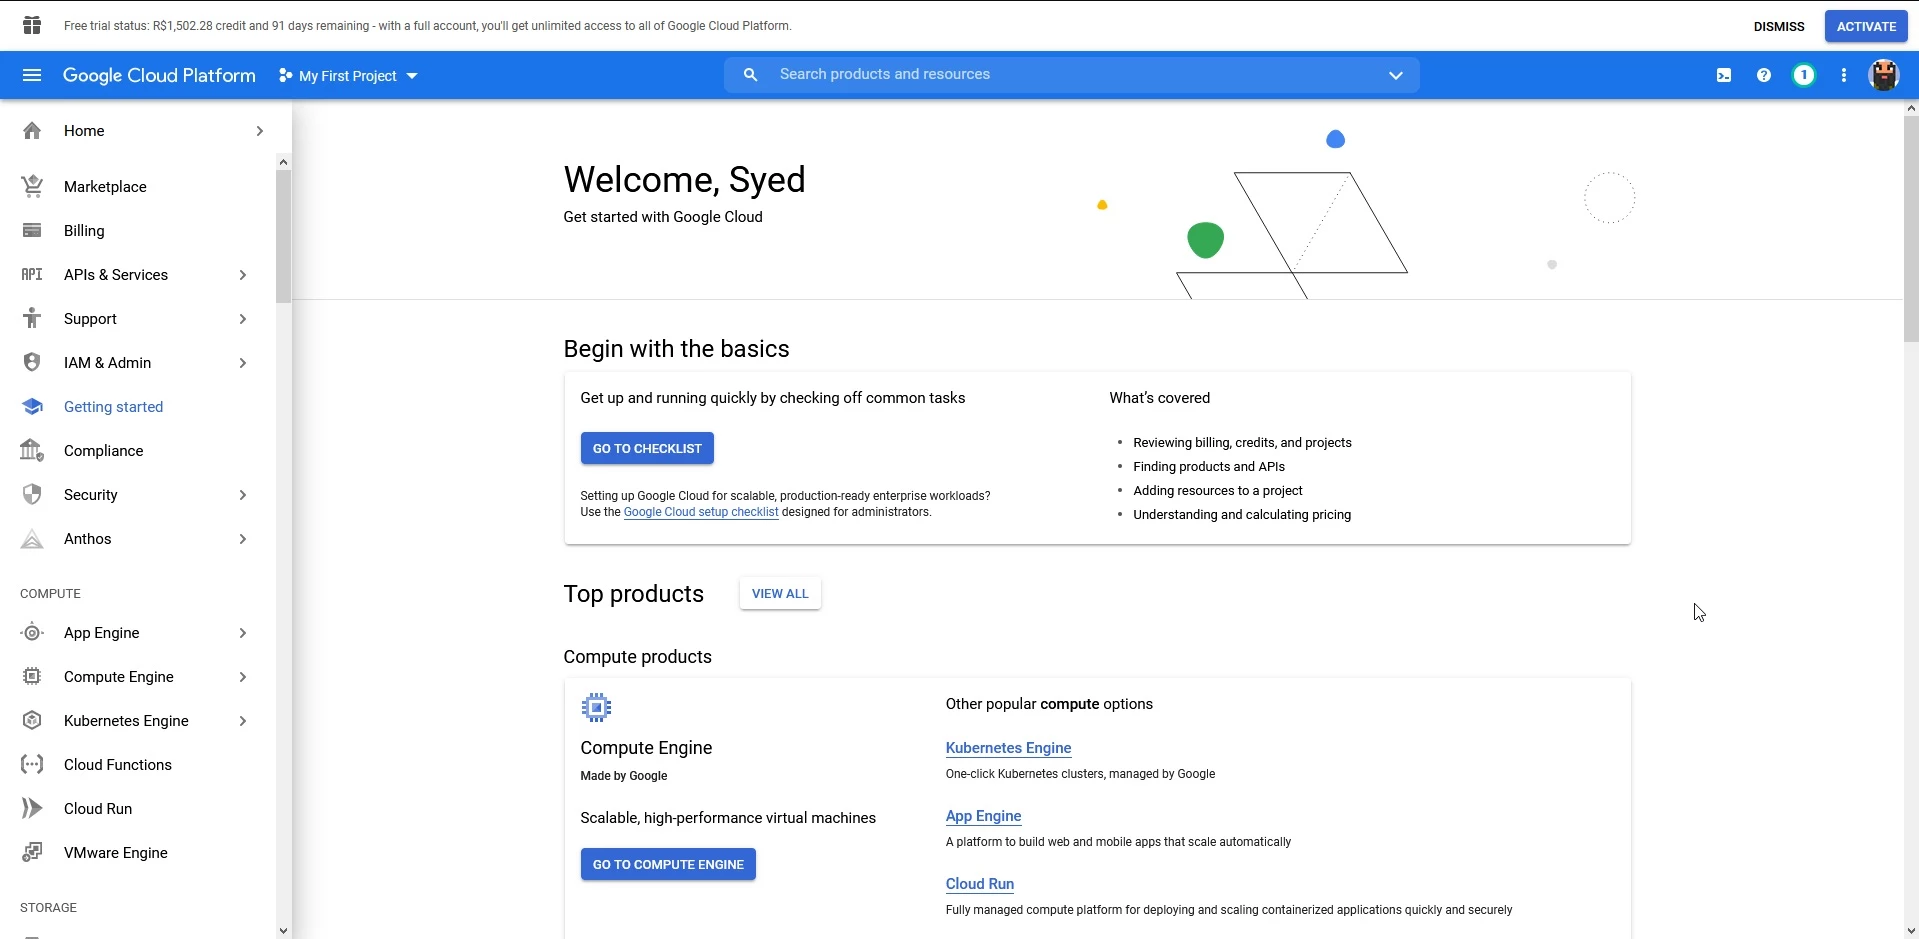The width and height of the screenshot is (1919, 939).
Task: Open the Cloud Run link in compute options
Action: [x=980, y=884]
